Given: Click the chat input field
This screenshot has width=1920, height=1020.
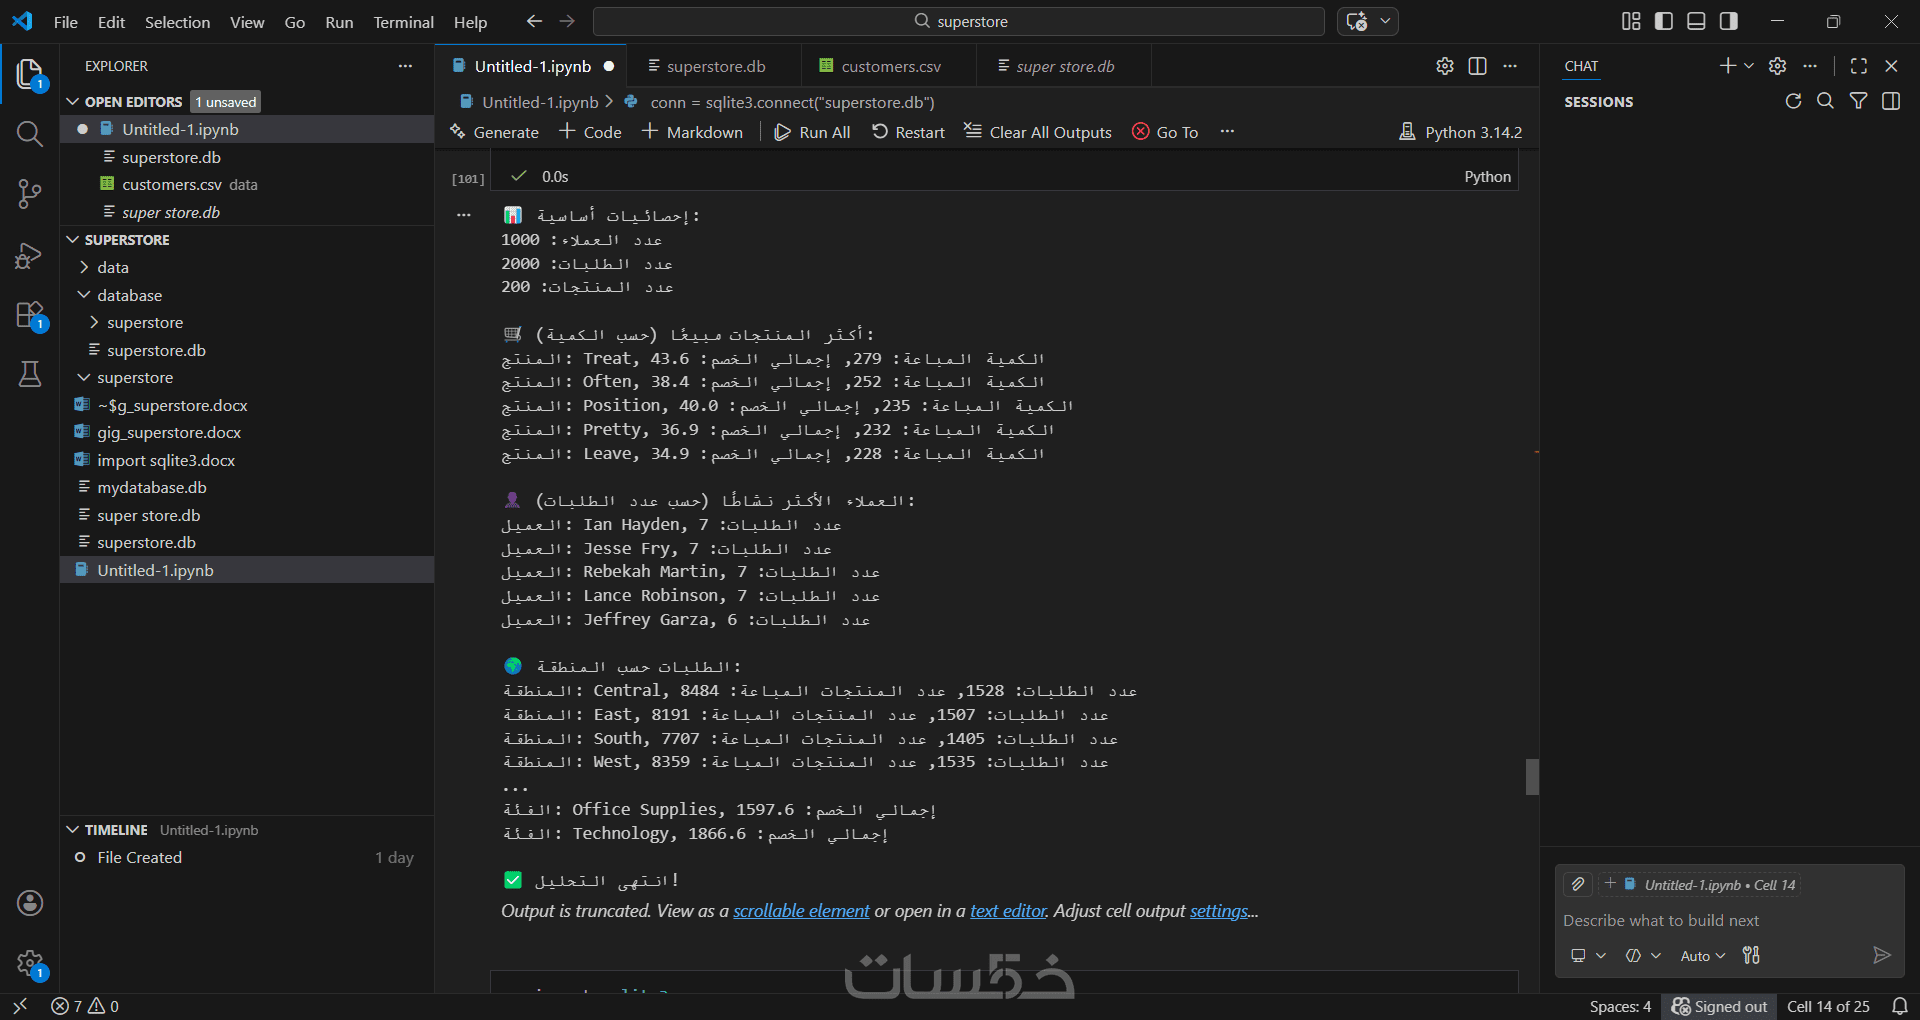Looking at the screenshot, I should (x=1728, y=920).
